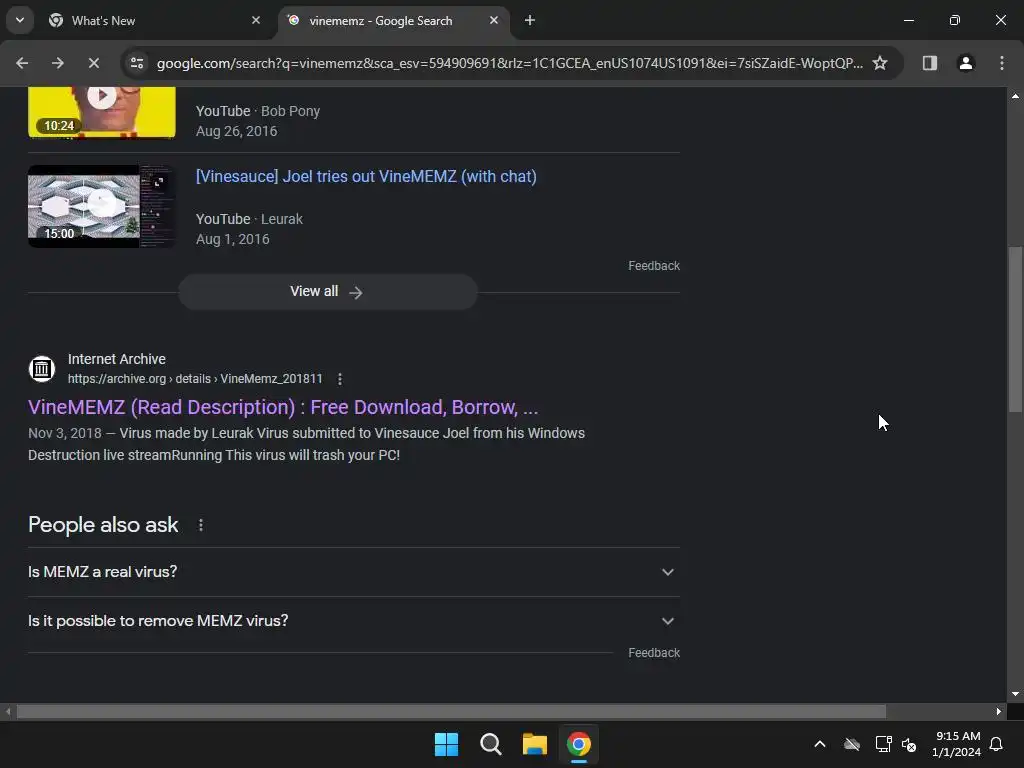The width and height of the screenshot is (1024, 768).
Task: Show hidden system tray icons
Action: [820, 744]
